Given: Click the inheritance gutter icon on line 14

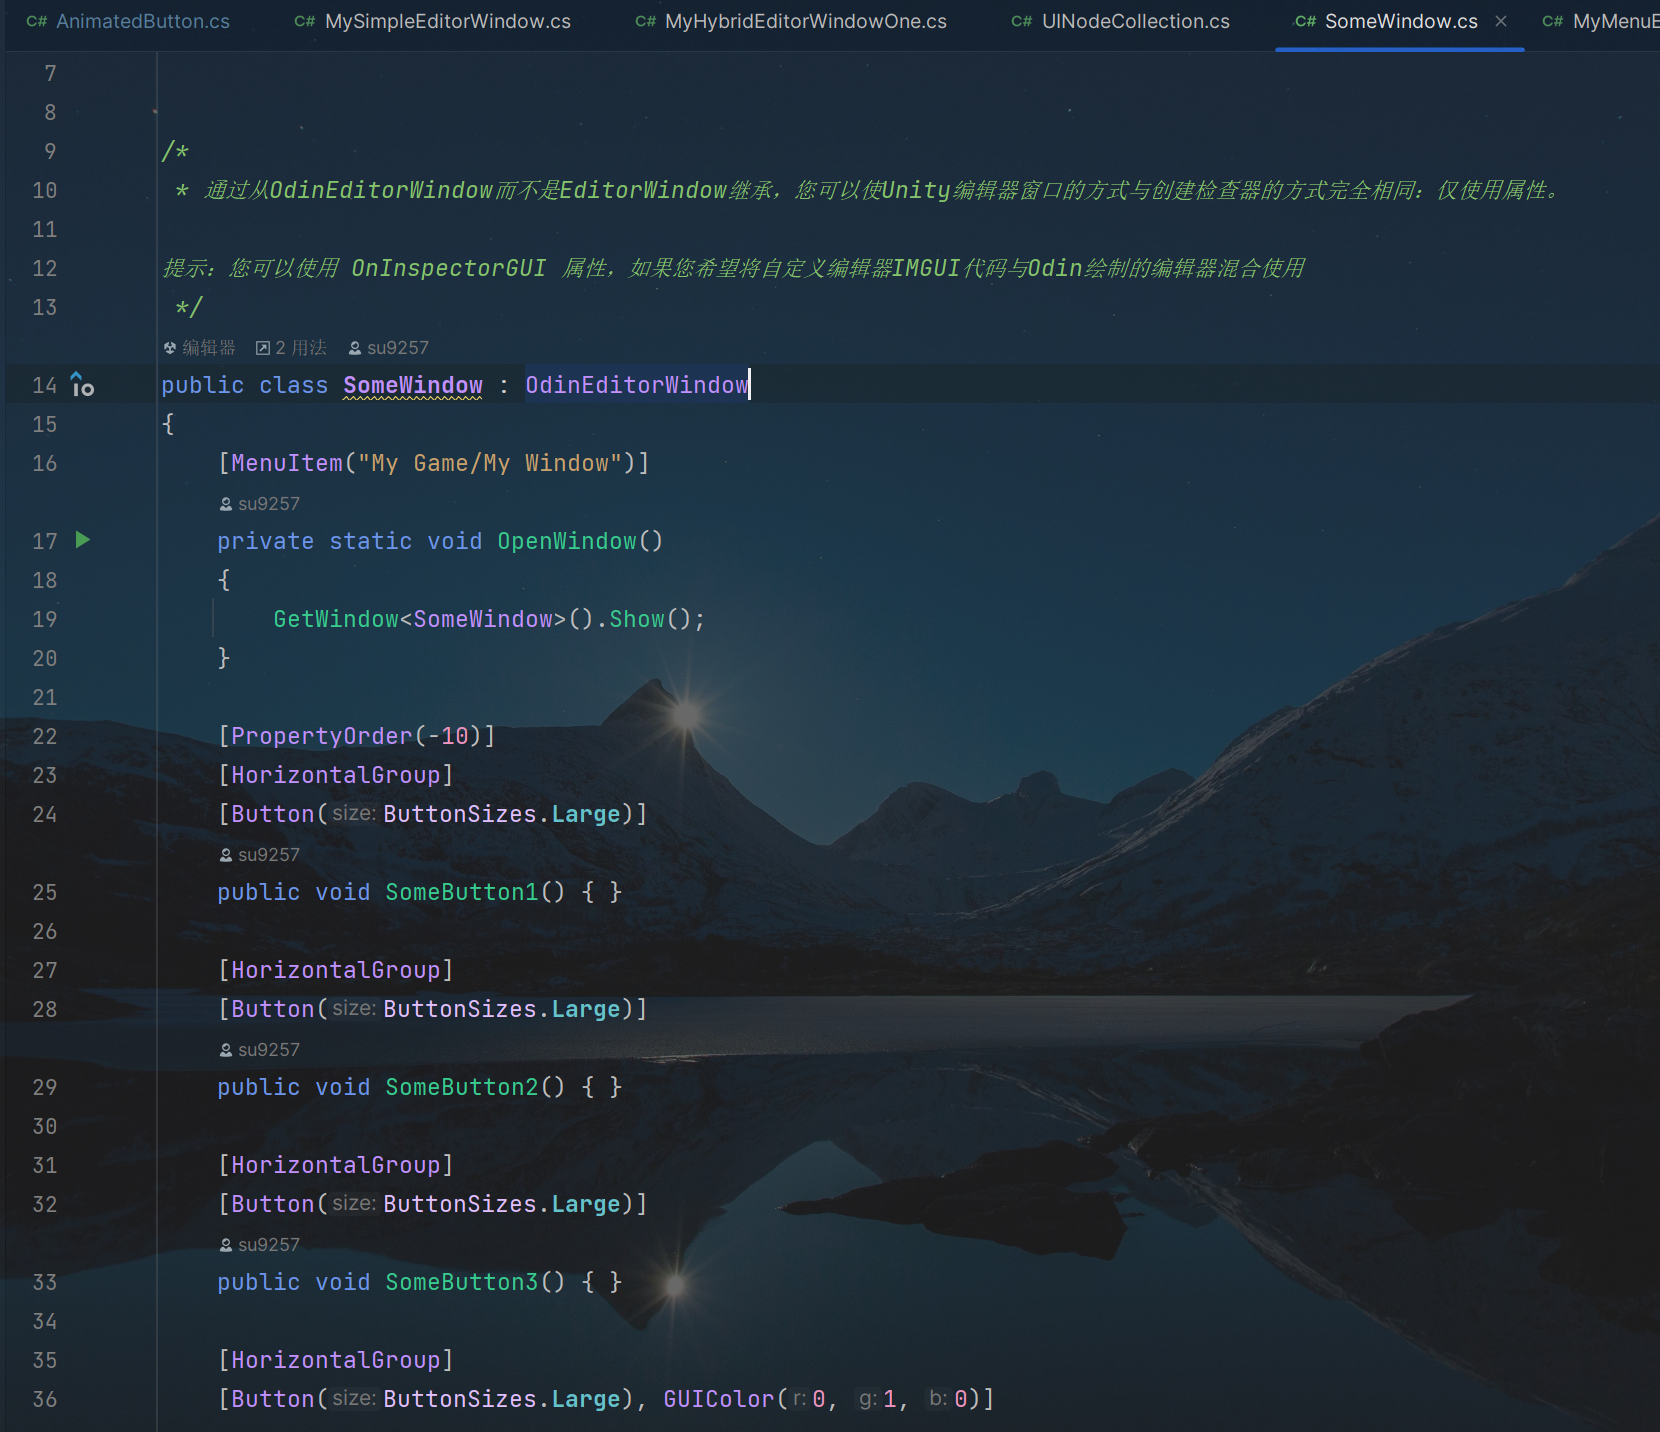Looking at the screenshot, I should tap(82, 384).
